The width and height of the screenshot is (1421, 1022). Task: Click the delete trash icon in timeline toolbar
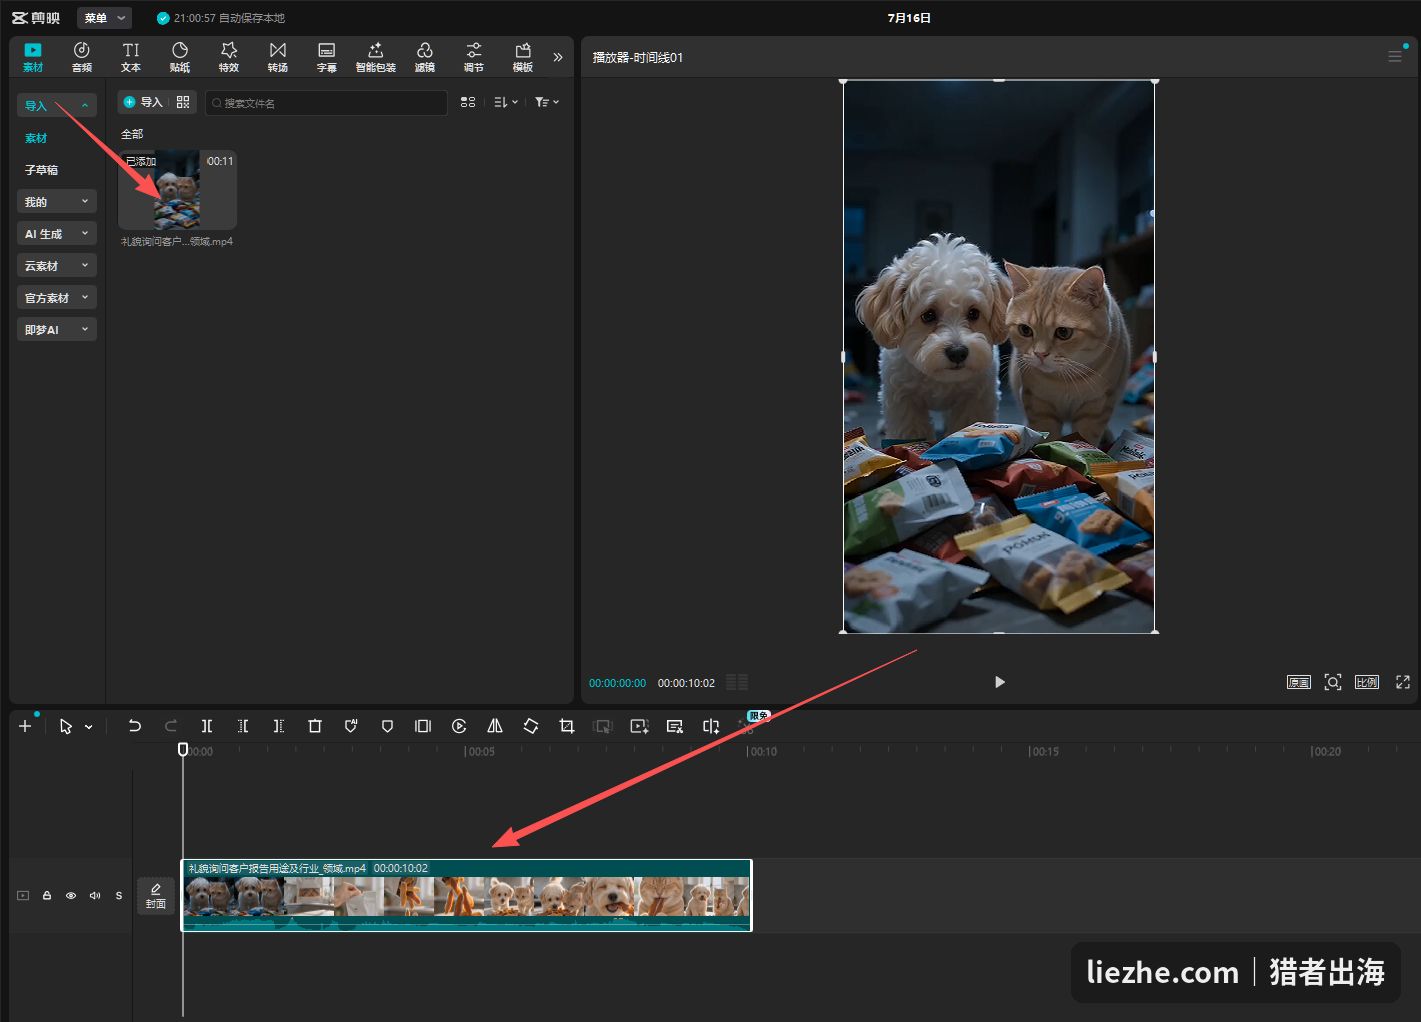tap(315, 726)
